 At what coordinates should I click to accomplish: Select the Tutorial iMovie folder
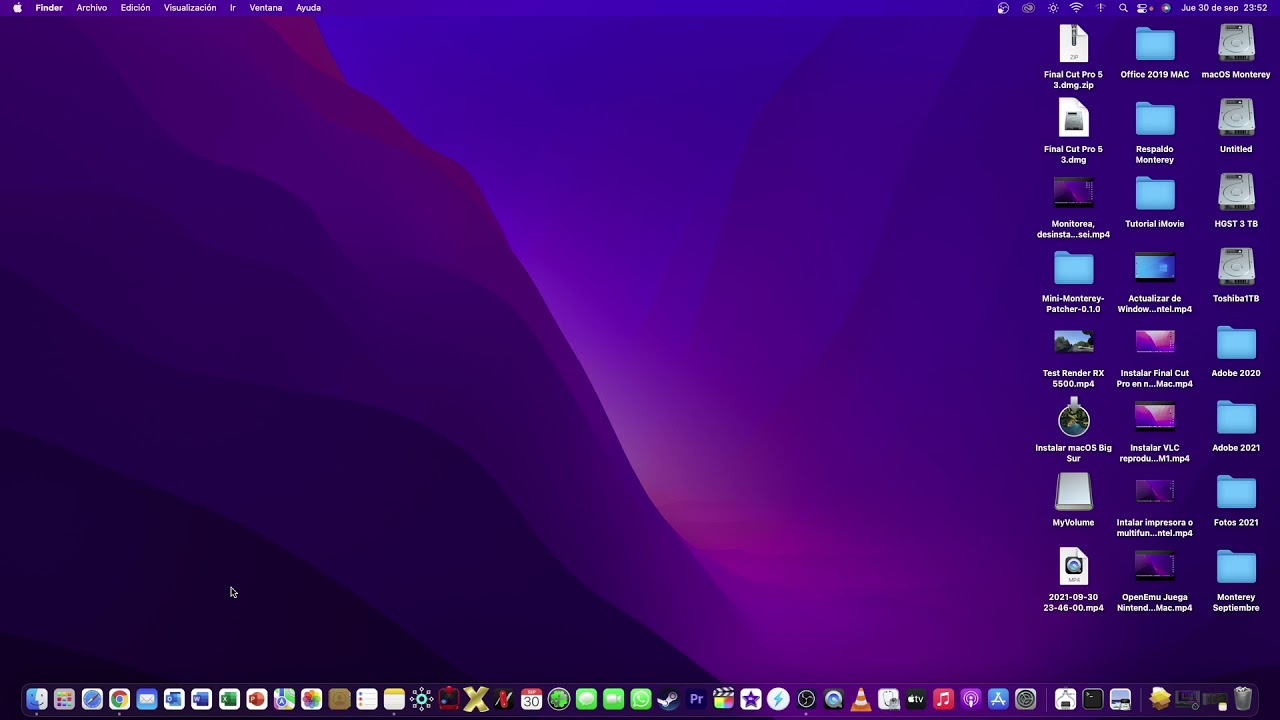(x=1155, y=201)
